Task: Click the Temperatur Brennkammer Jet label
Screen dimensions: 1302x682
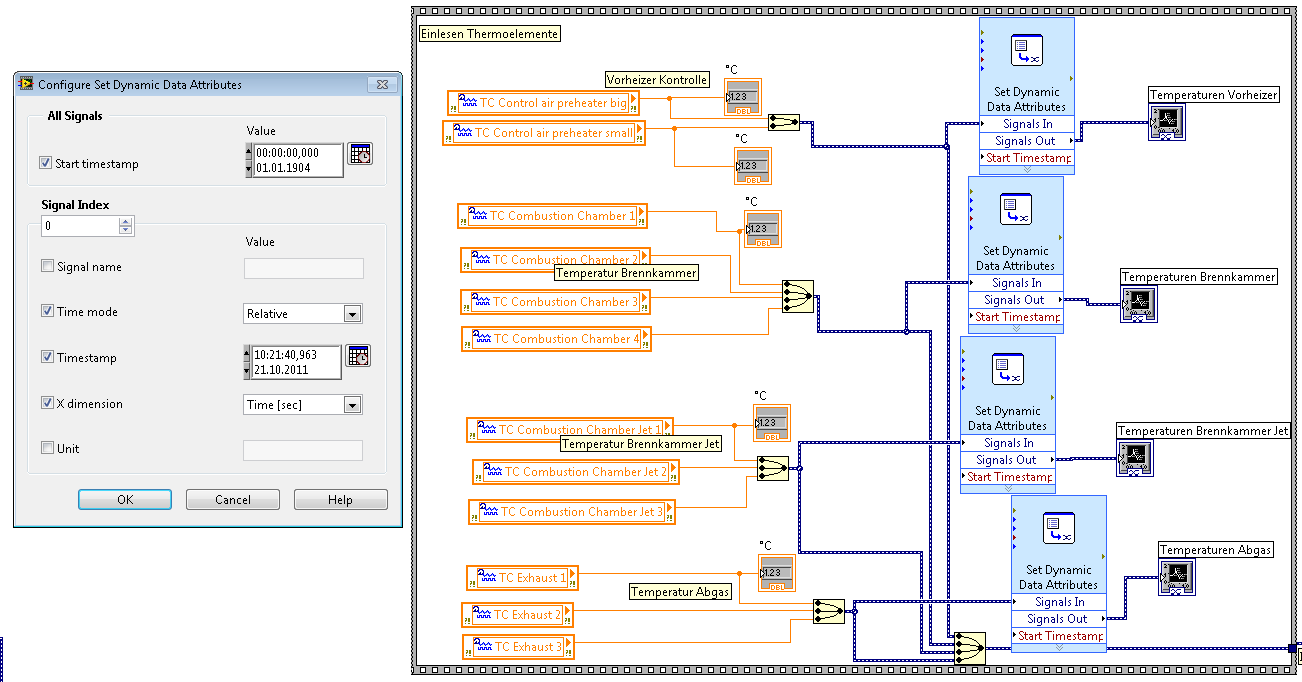Action: [641, 444]
